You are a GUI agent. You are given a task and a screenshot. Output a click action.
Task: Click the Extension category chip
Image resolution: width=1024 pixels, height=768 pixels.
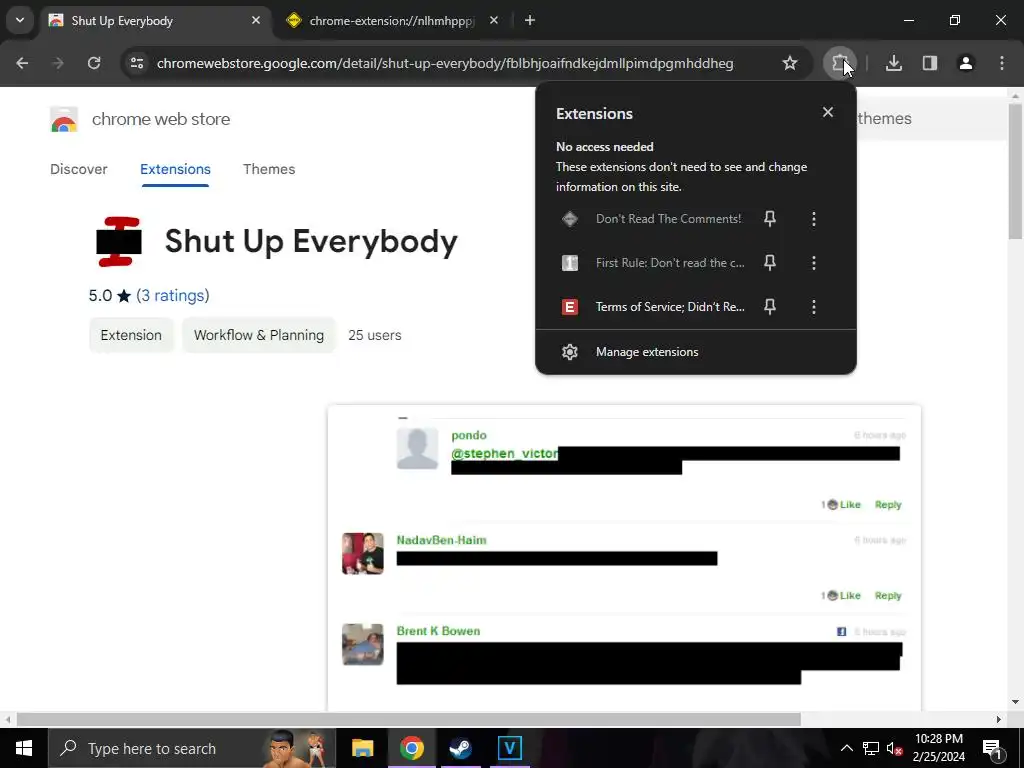coord(131,335)
